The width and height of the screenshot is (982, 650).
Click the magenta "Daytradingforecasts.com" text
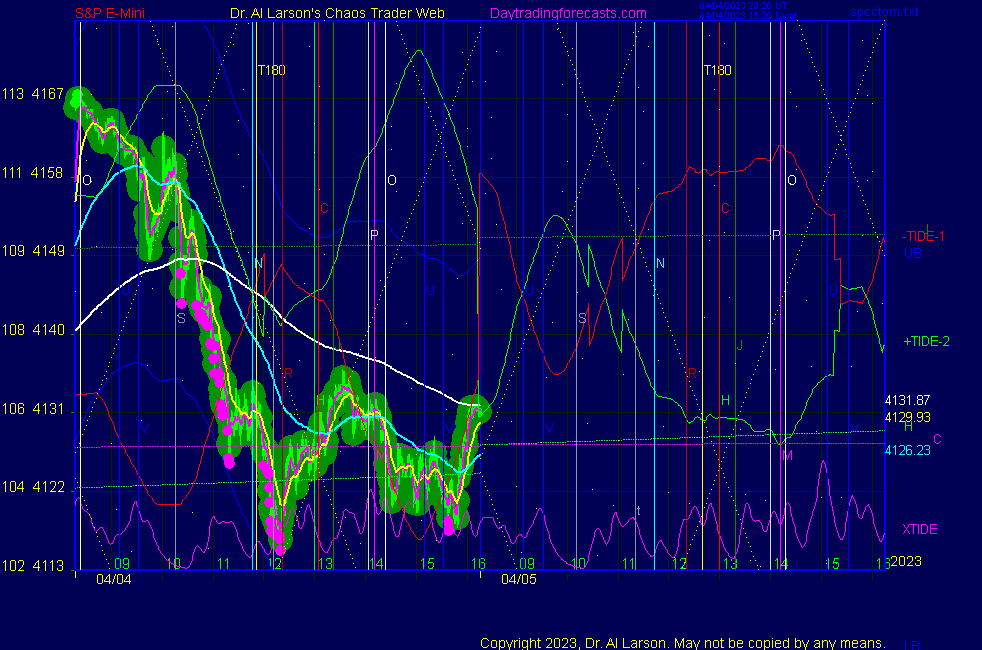[x=568, y=13]
